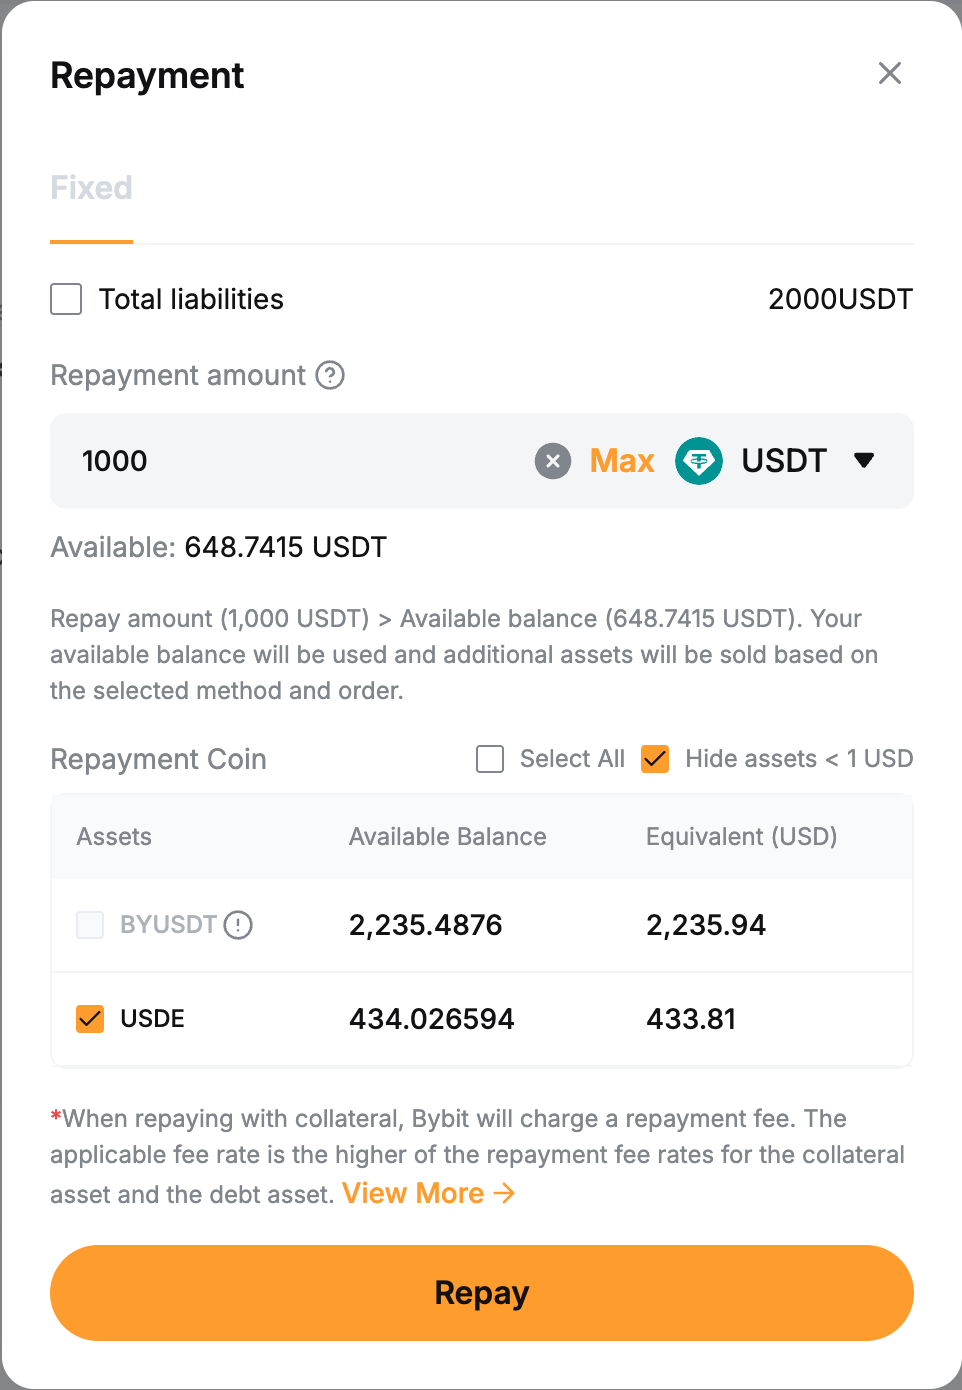Uncheck Hide assets < 1 USD

[x=655, y=759]
